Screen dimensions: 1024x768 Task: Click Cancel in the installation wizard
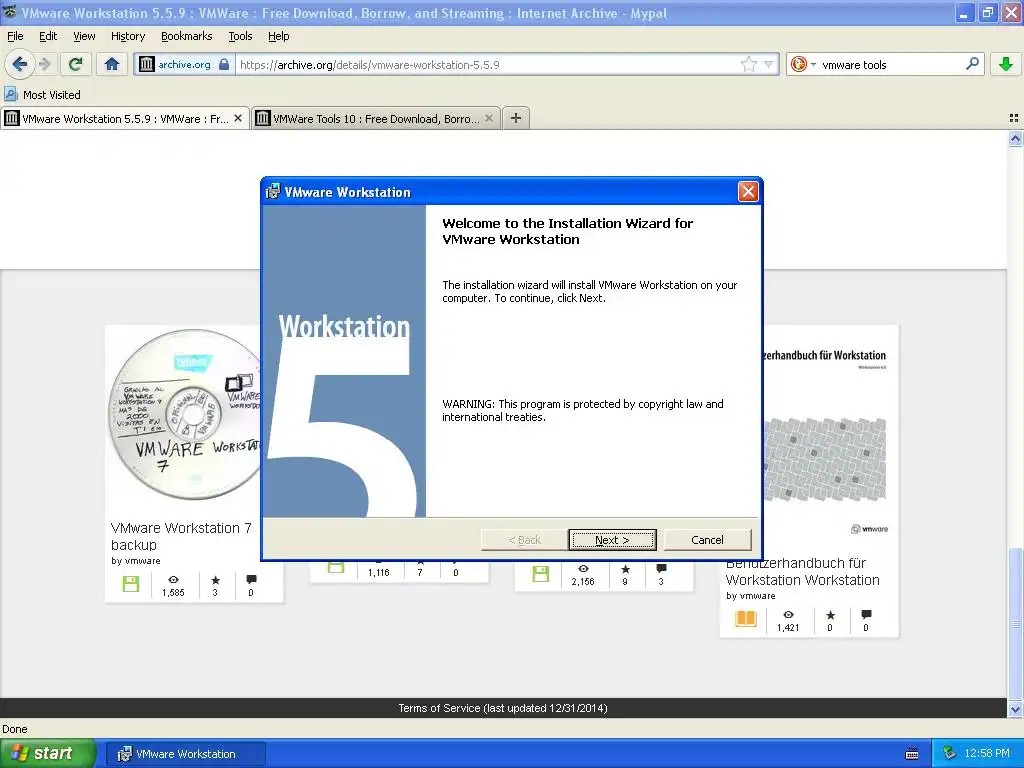click(707, 540)
